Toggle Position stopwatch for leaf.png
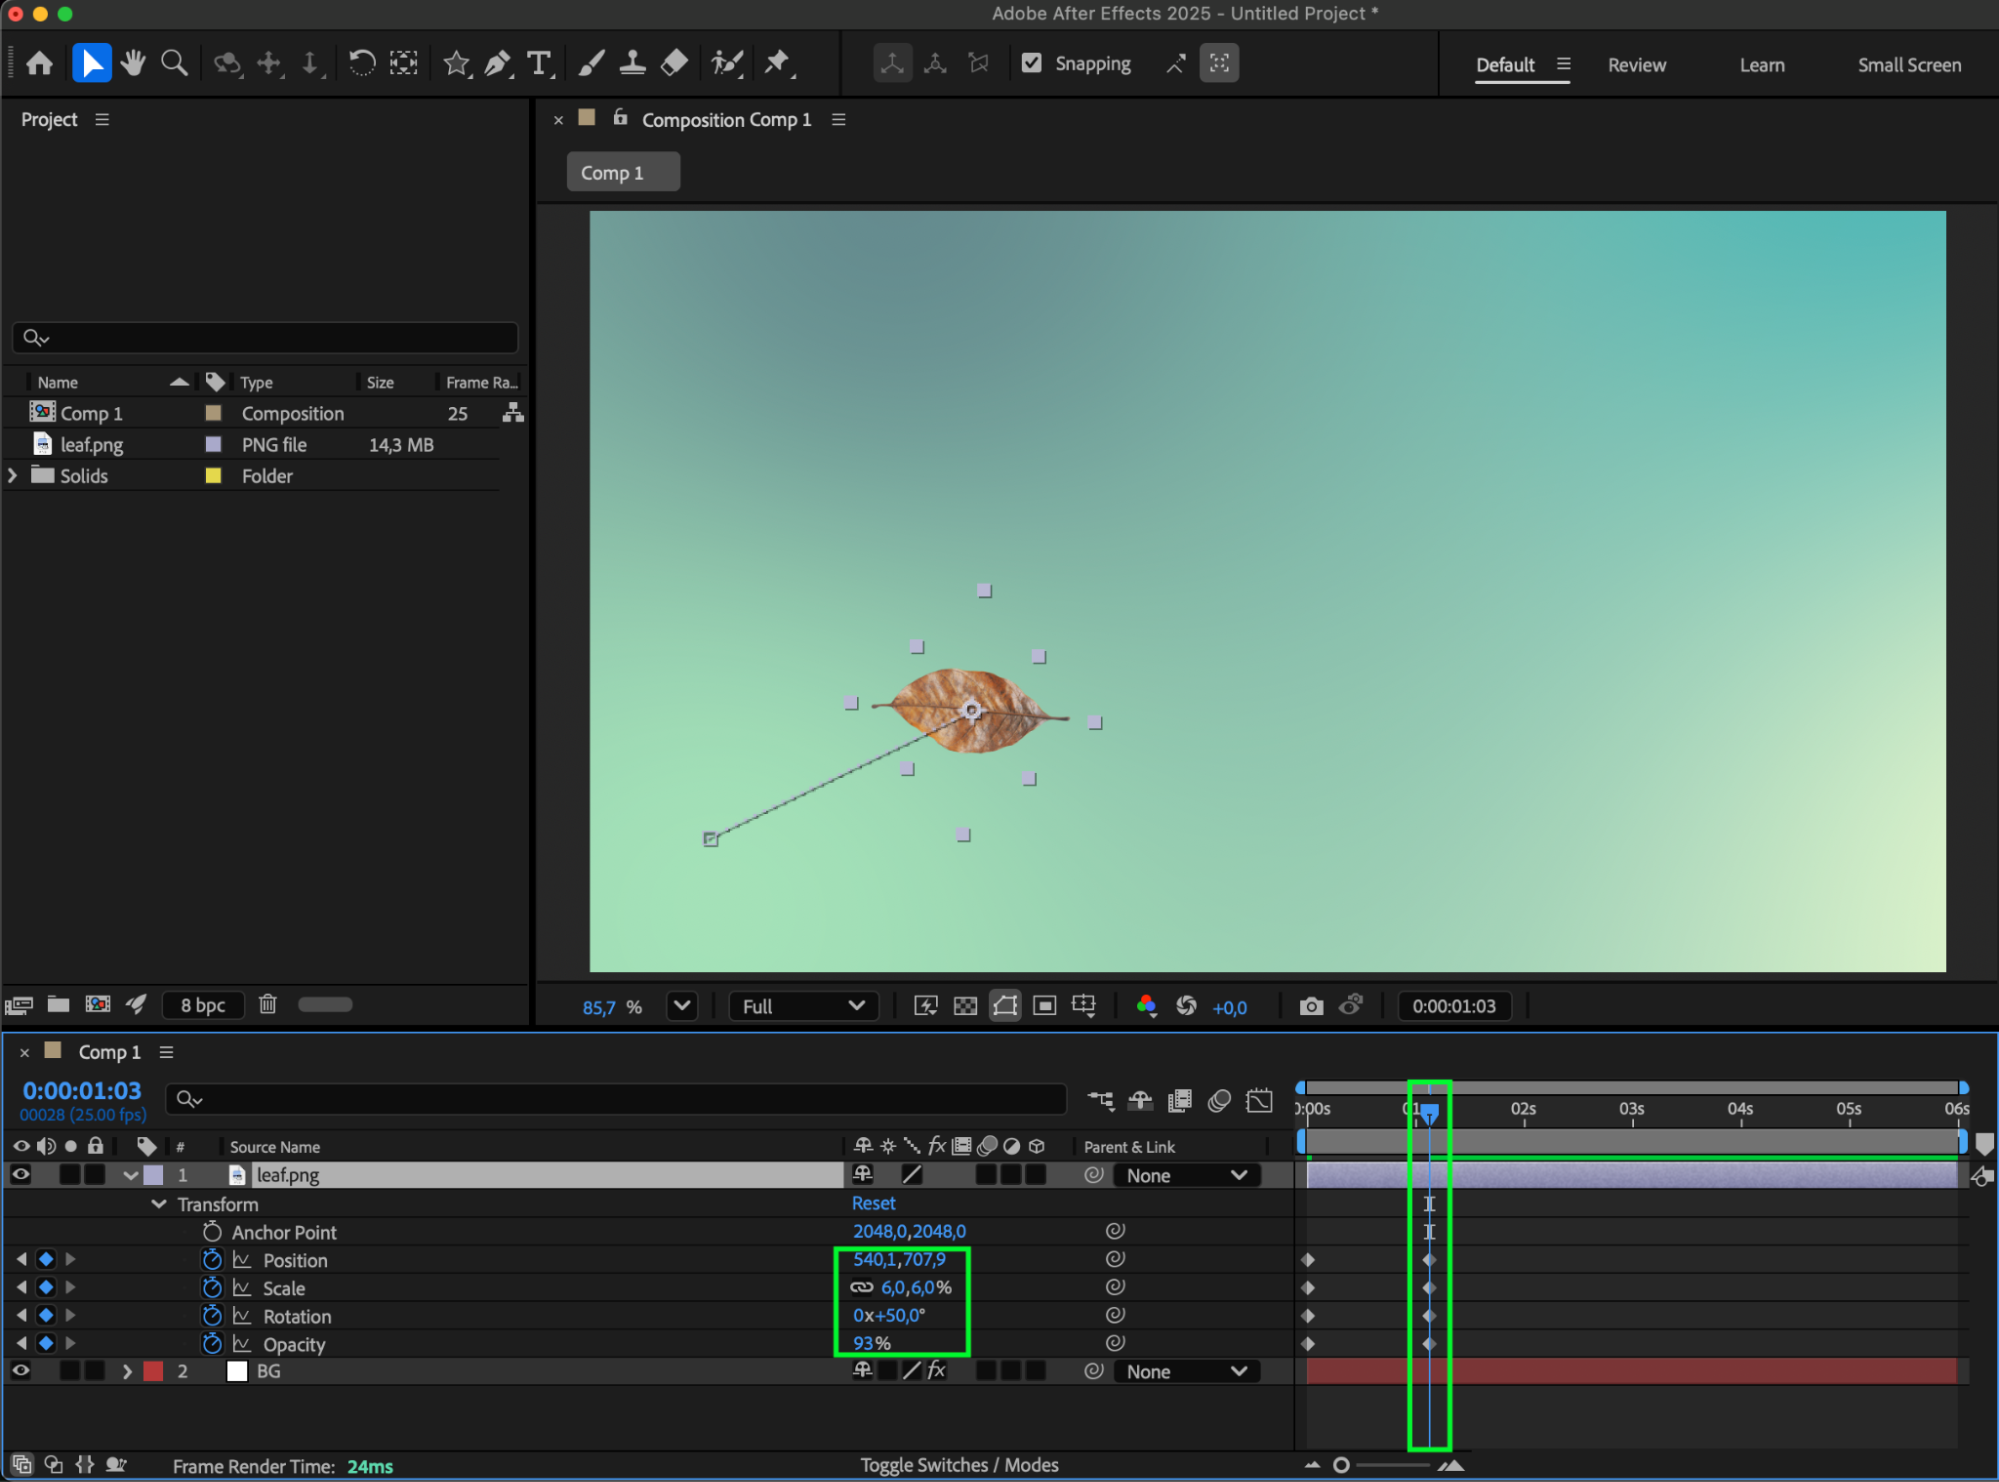 tap(211, 1260)
